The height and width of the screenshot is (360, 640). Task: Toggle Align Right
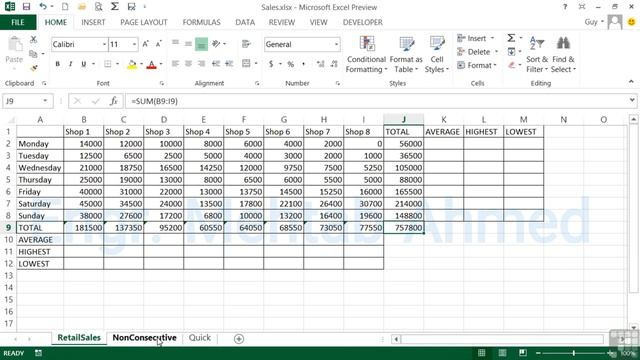(x=201, y=64)
